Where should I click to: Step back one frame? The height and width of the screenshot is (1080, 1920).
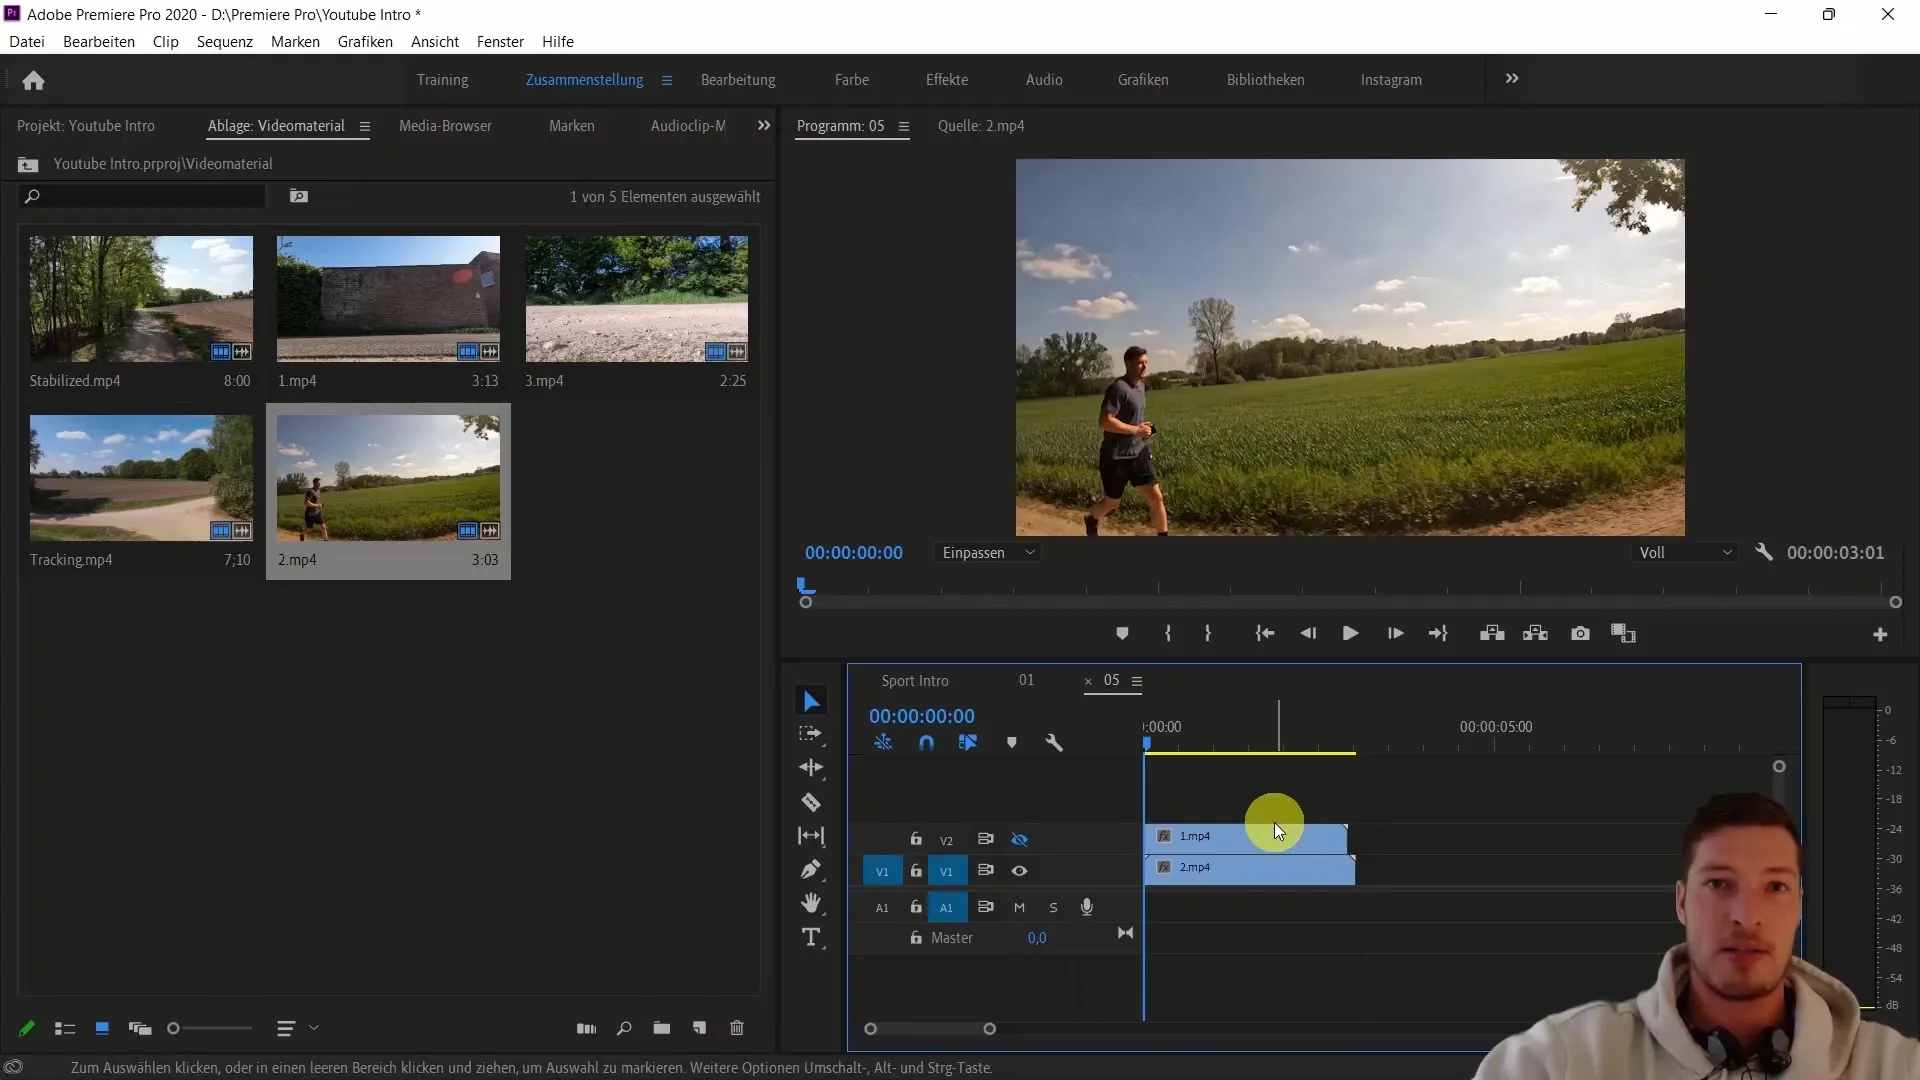1308,634
